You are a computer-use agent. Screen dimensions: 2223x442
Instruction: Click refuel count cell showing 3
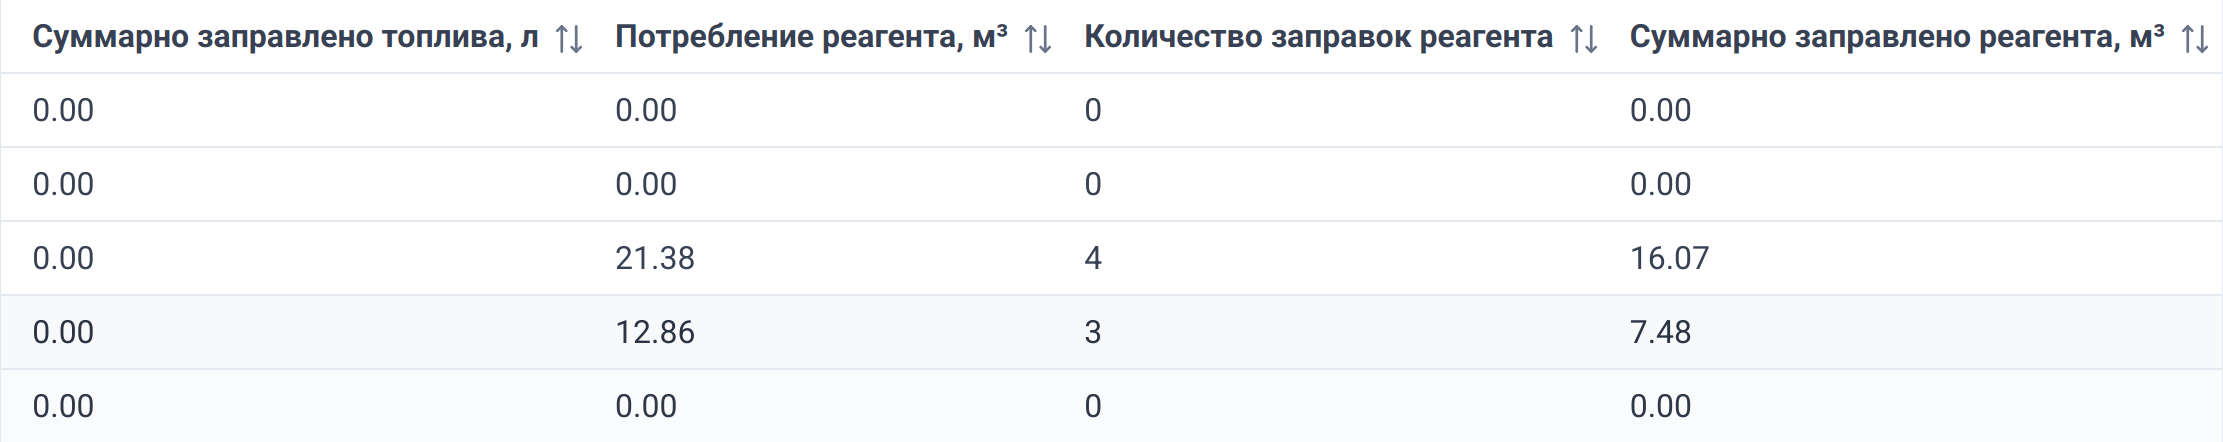click(x=1093, y=332)
